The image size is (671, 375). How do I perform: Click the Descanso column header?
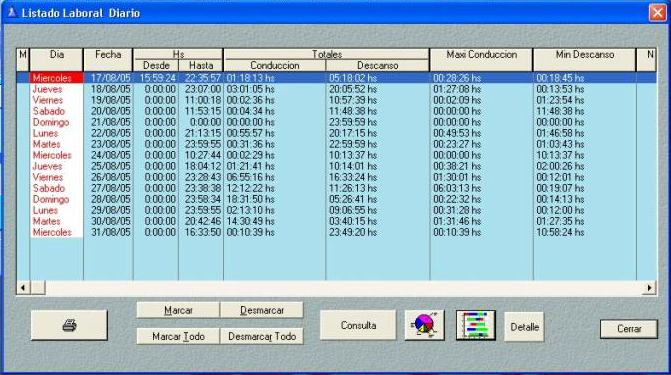(377, 65)
